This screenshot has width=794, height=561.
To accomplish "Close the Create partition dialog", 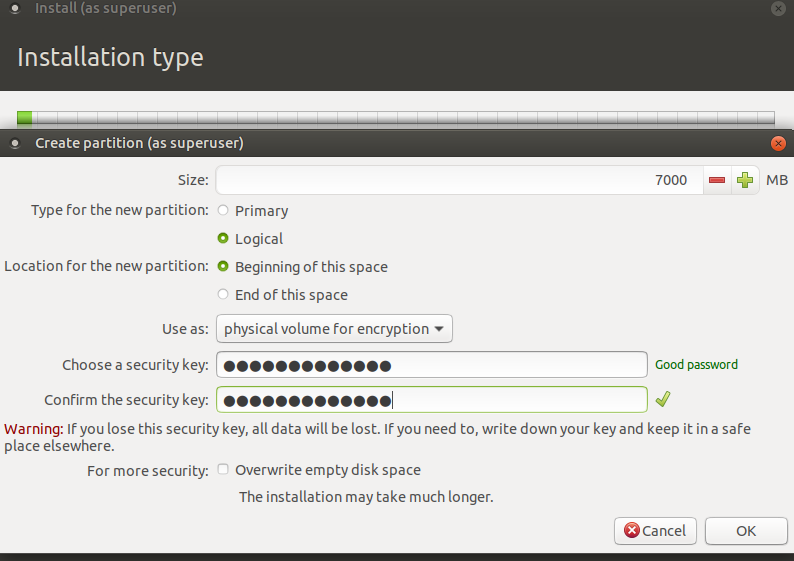I will [x=778, y=143].
